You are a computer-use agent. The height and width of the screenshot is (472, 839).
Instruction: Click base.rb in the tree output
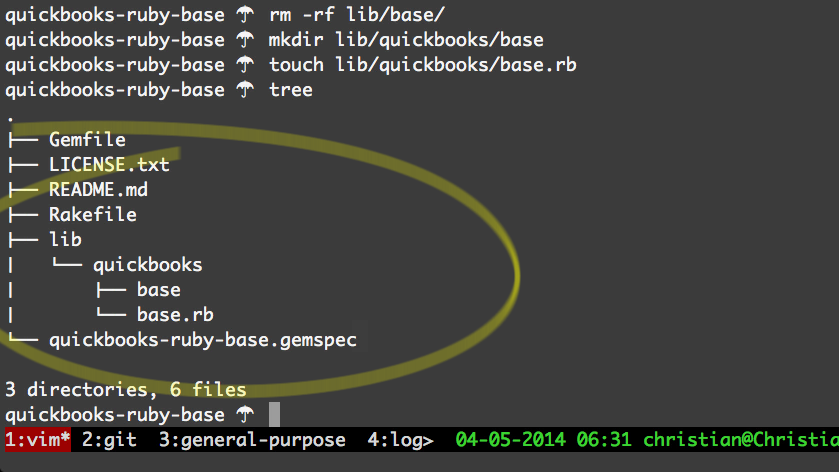(x=175, y=315)
